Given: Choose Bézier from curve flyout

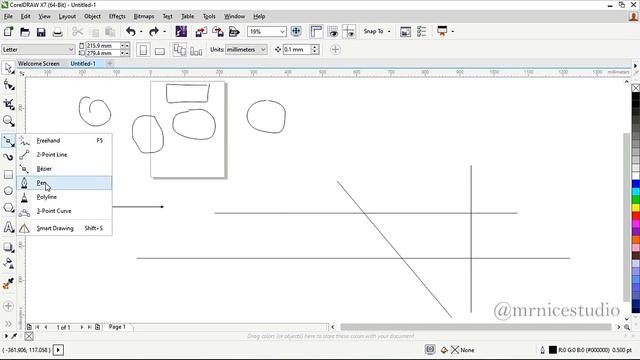Looking at the screenshot, I should tap(64, 169).
